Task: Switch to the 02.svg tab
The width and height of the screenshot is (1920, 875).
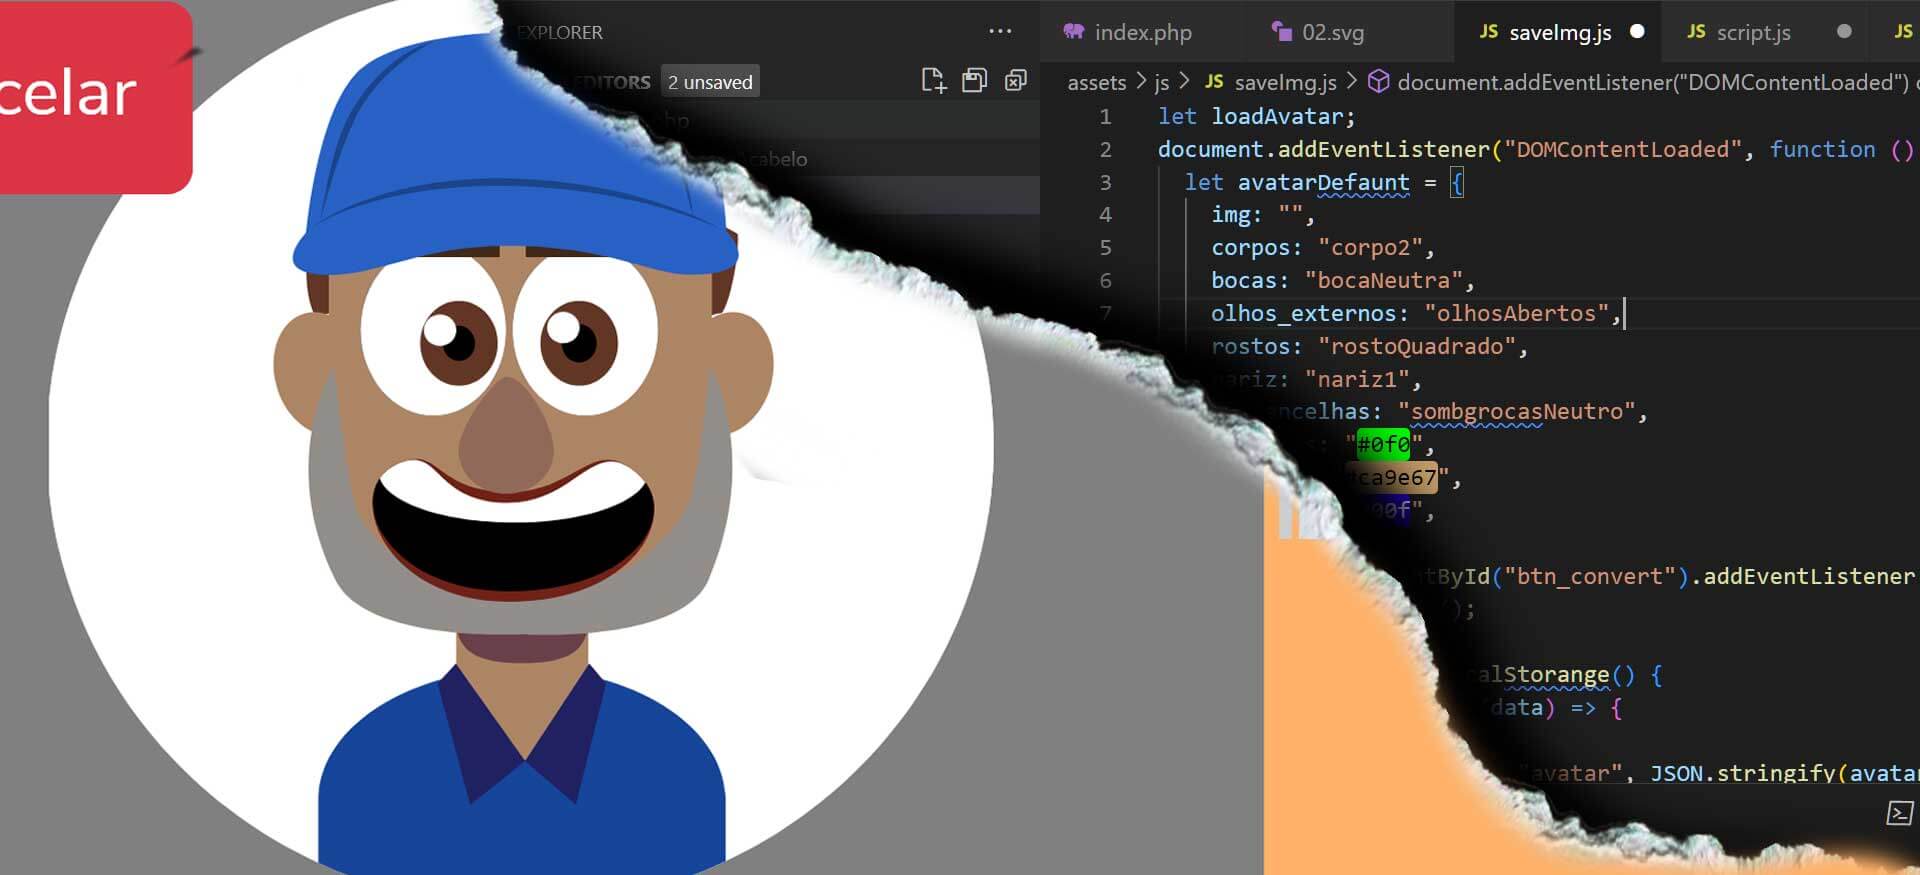Action: (1318, 32)
